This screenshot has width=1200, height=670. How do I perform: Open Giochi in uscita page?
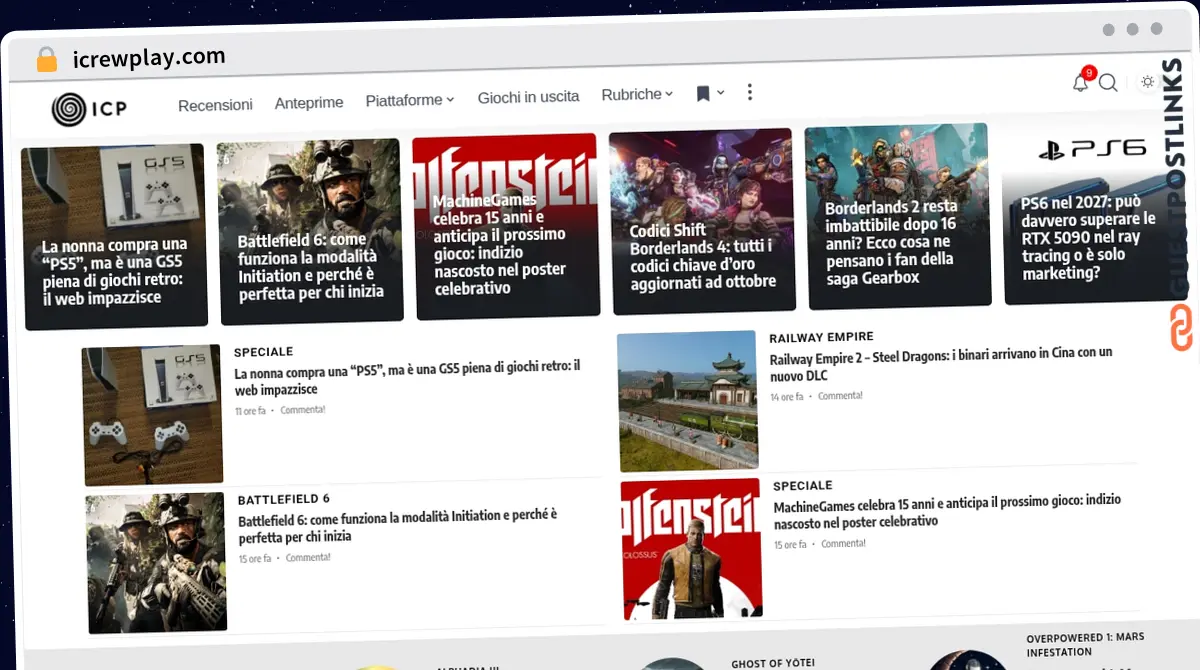point(528,97)
